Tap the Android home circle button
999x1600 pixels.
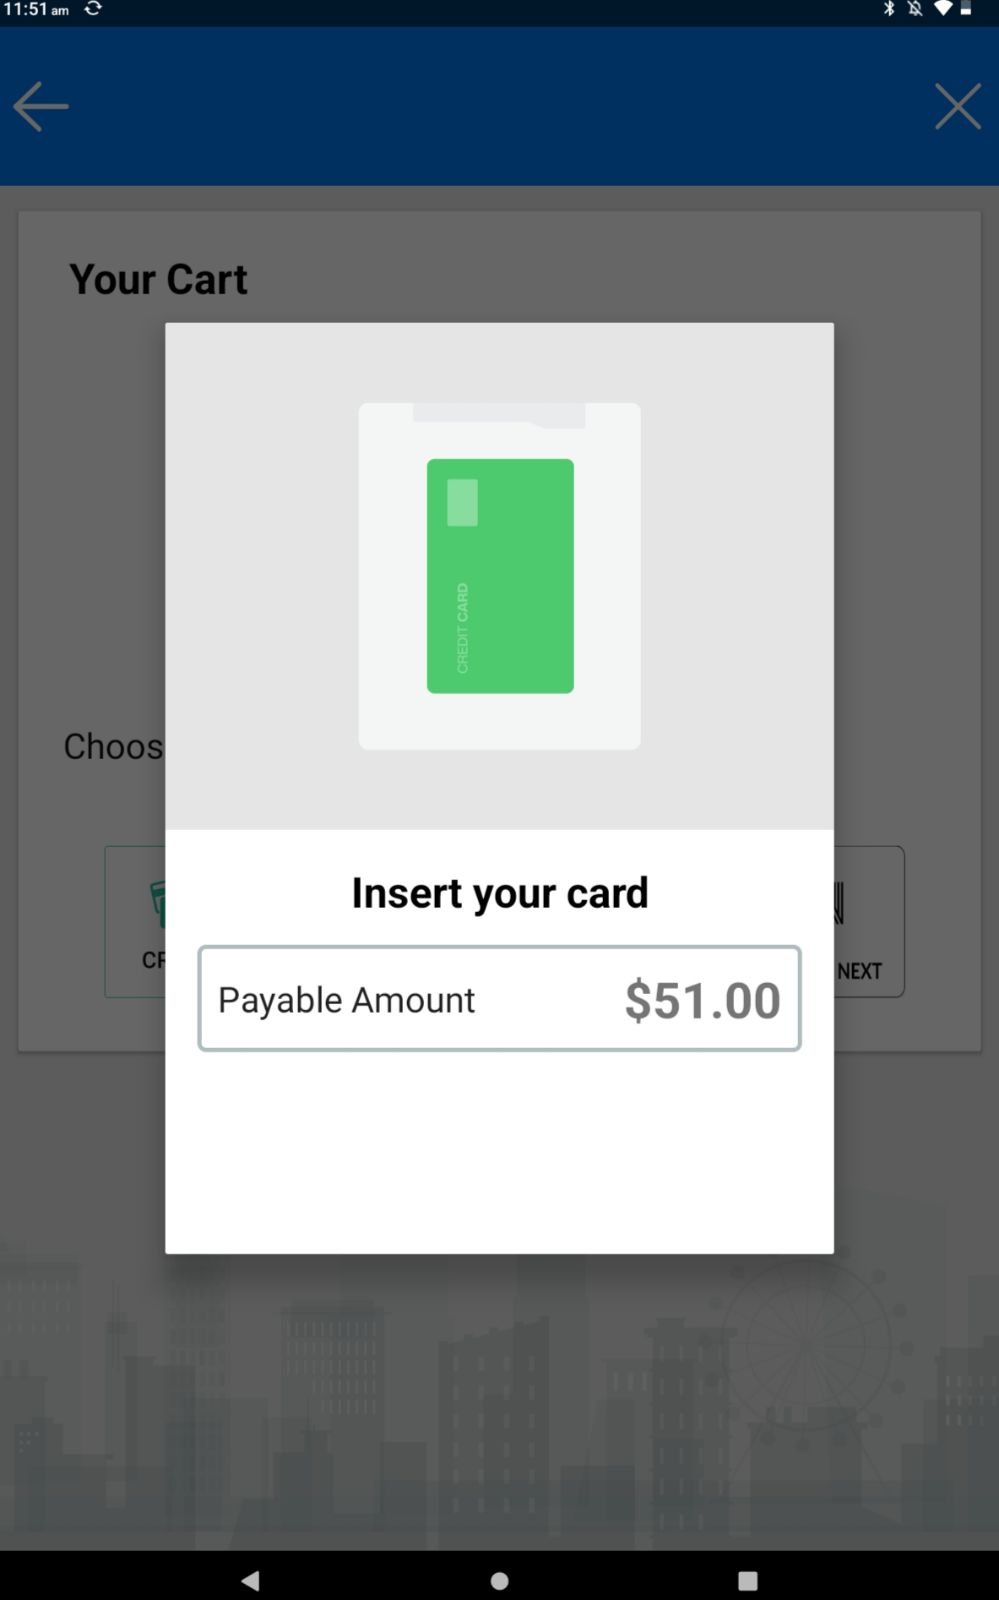pos(500,1580)
